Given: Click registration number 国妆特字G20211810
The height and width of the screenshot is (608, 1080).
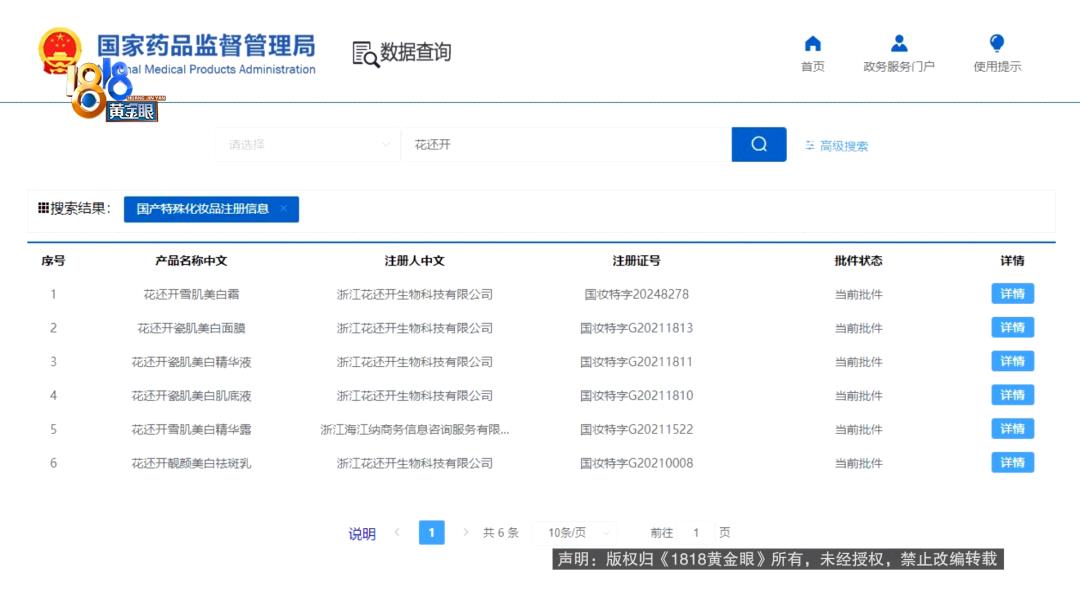Looking at the screenshot, I should pos(636,396).
